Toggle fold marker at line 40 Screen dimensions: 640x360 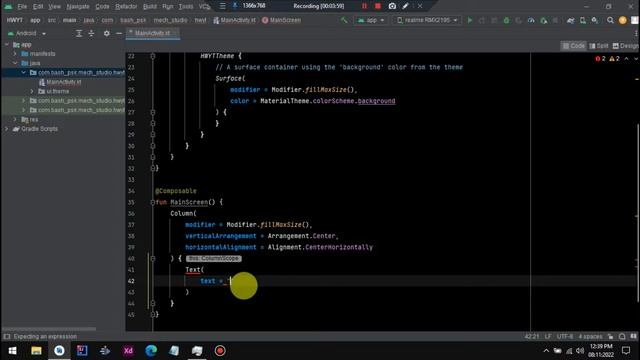click(153, 258)
